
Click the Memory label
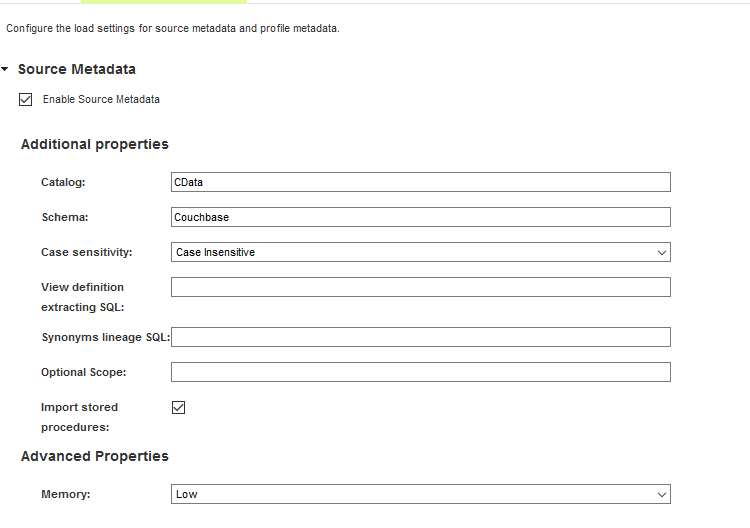click(x=64, y=494)
